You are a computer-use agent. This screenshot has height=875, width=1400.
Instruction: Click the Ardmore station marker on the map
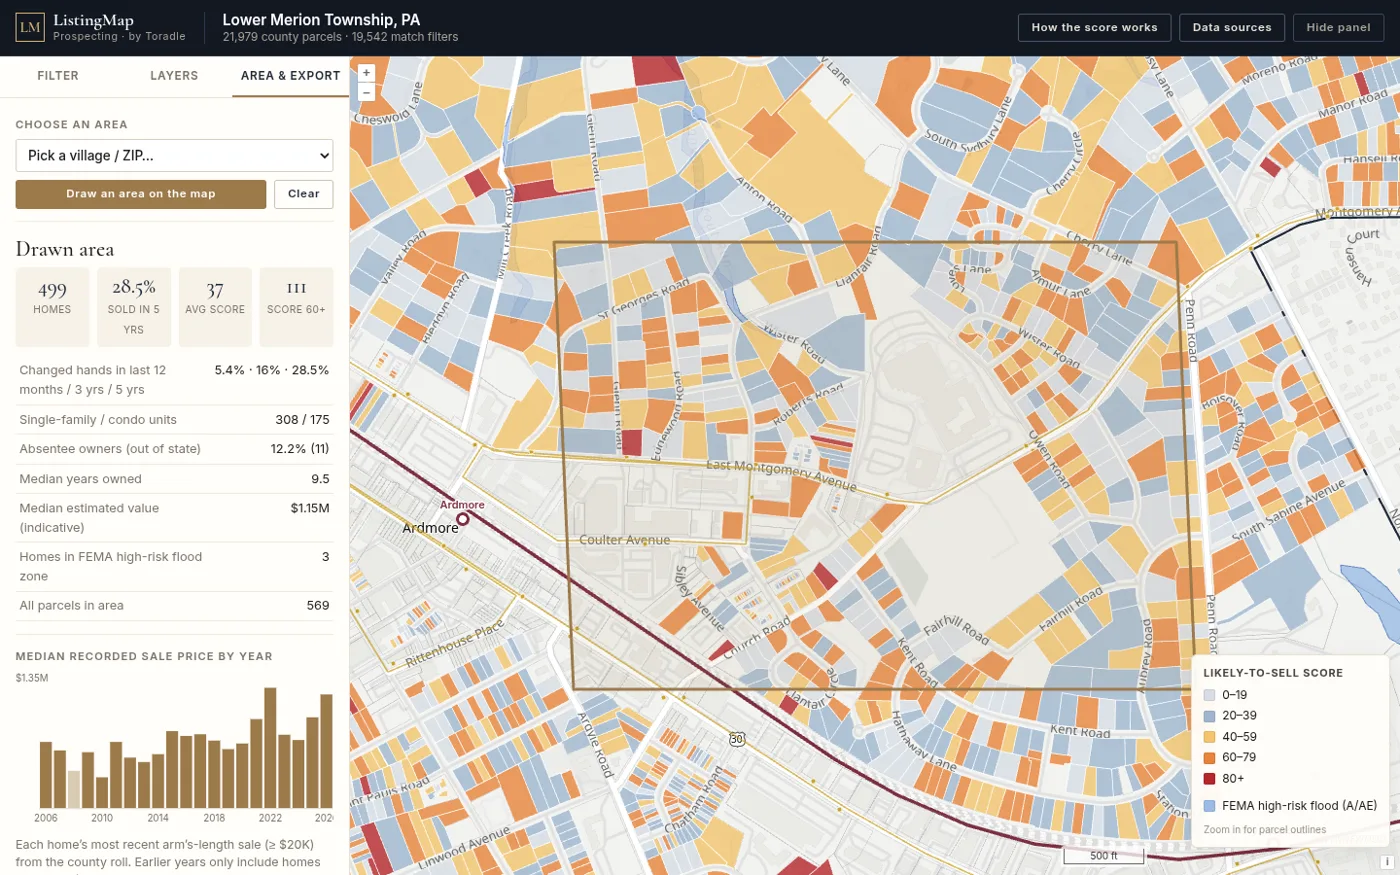coord(463,518)
